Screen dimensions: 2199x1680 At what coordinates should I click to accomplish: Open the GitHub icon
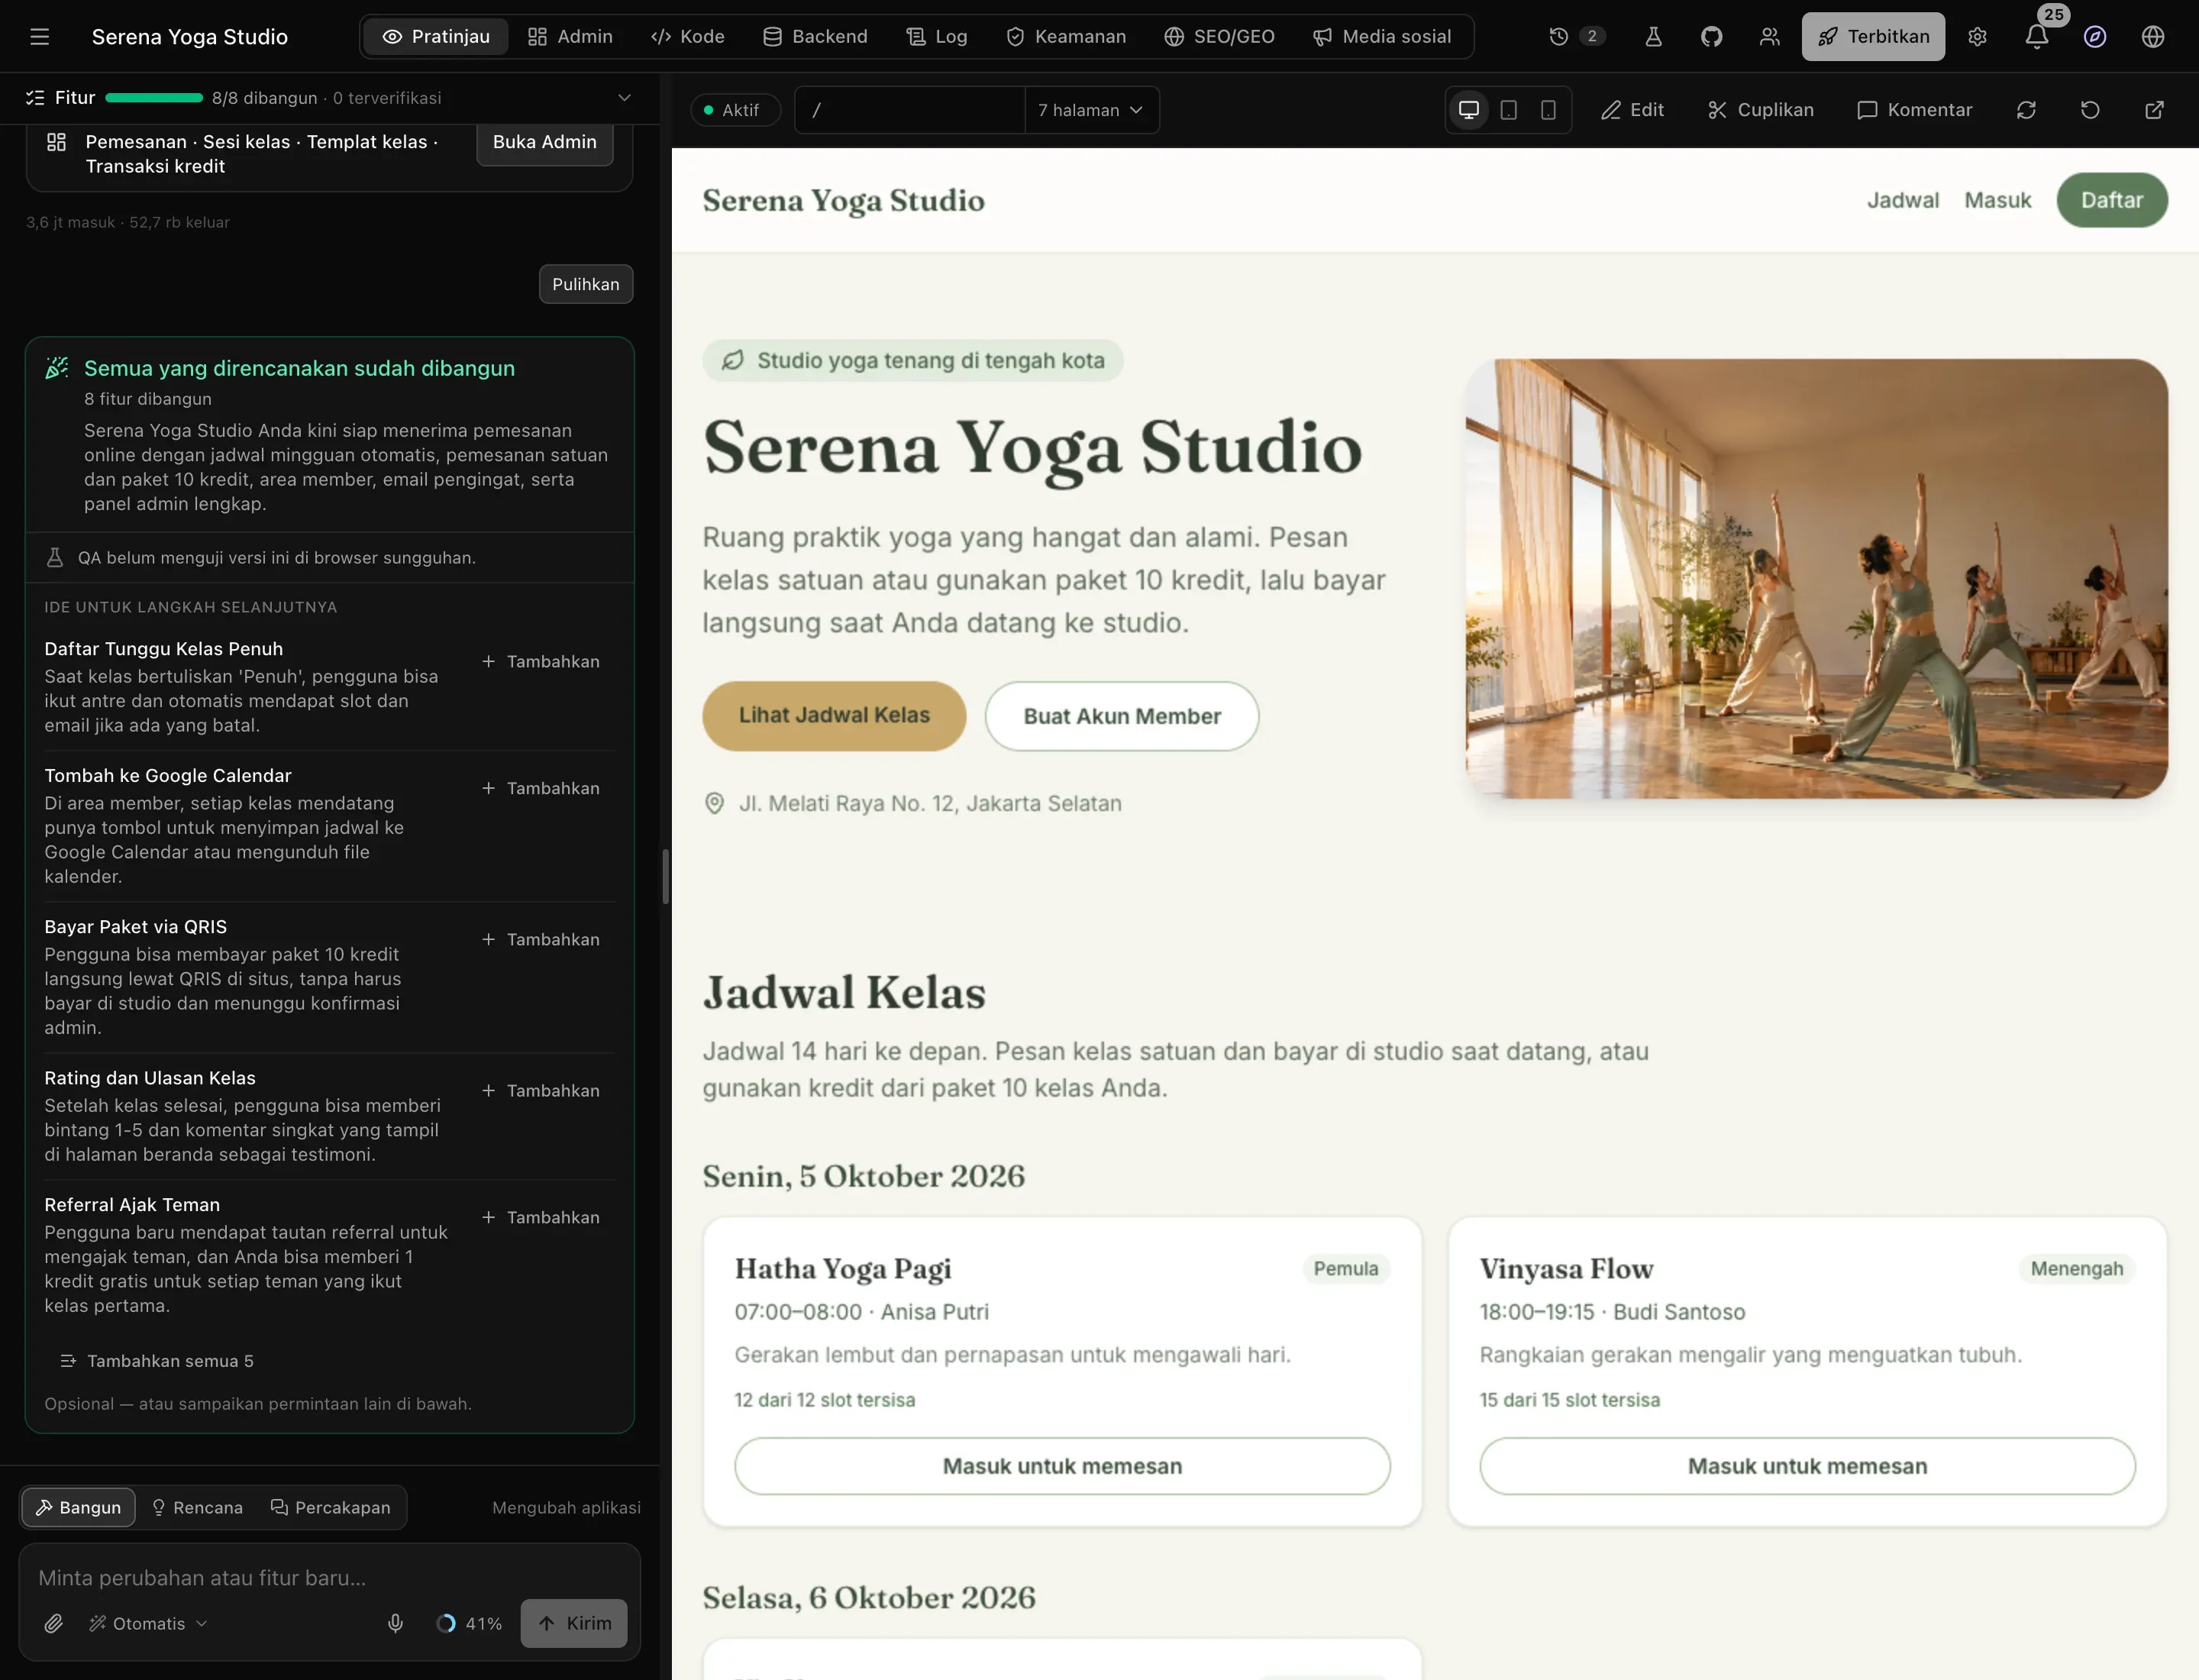pos(1711,37)
